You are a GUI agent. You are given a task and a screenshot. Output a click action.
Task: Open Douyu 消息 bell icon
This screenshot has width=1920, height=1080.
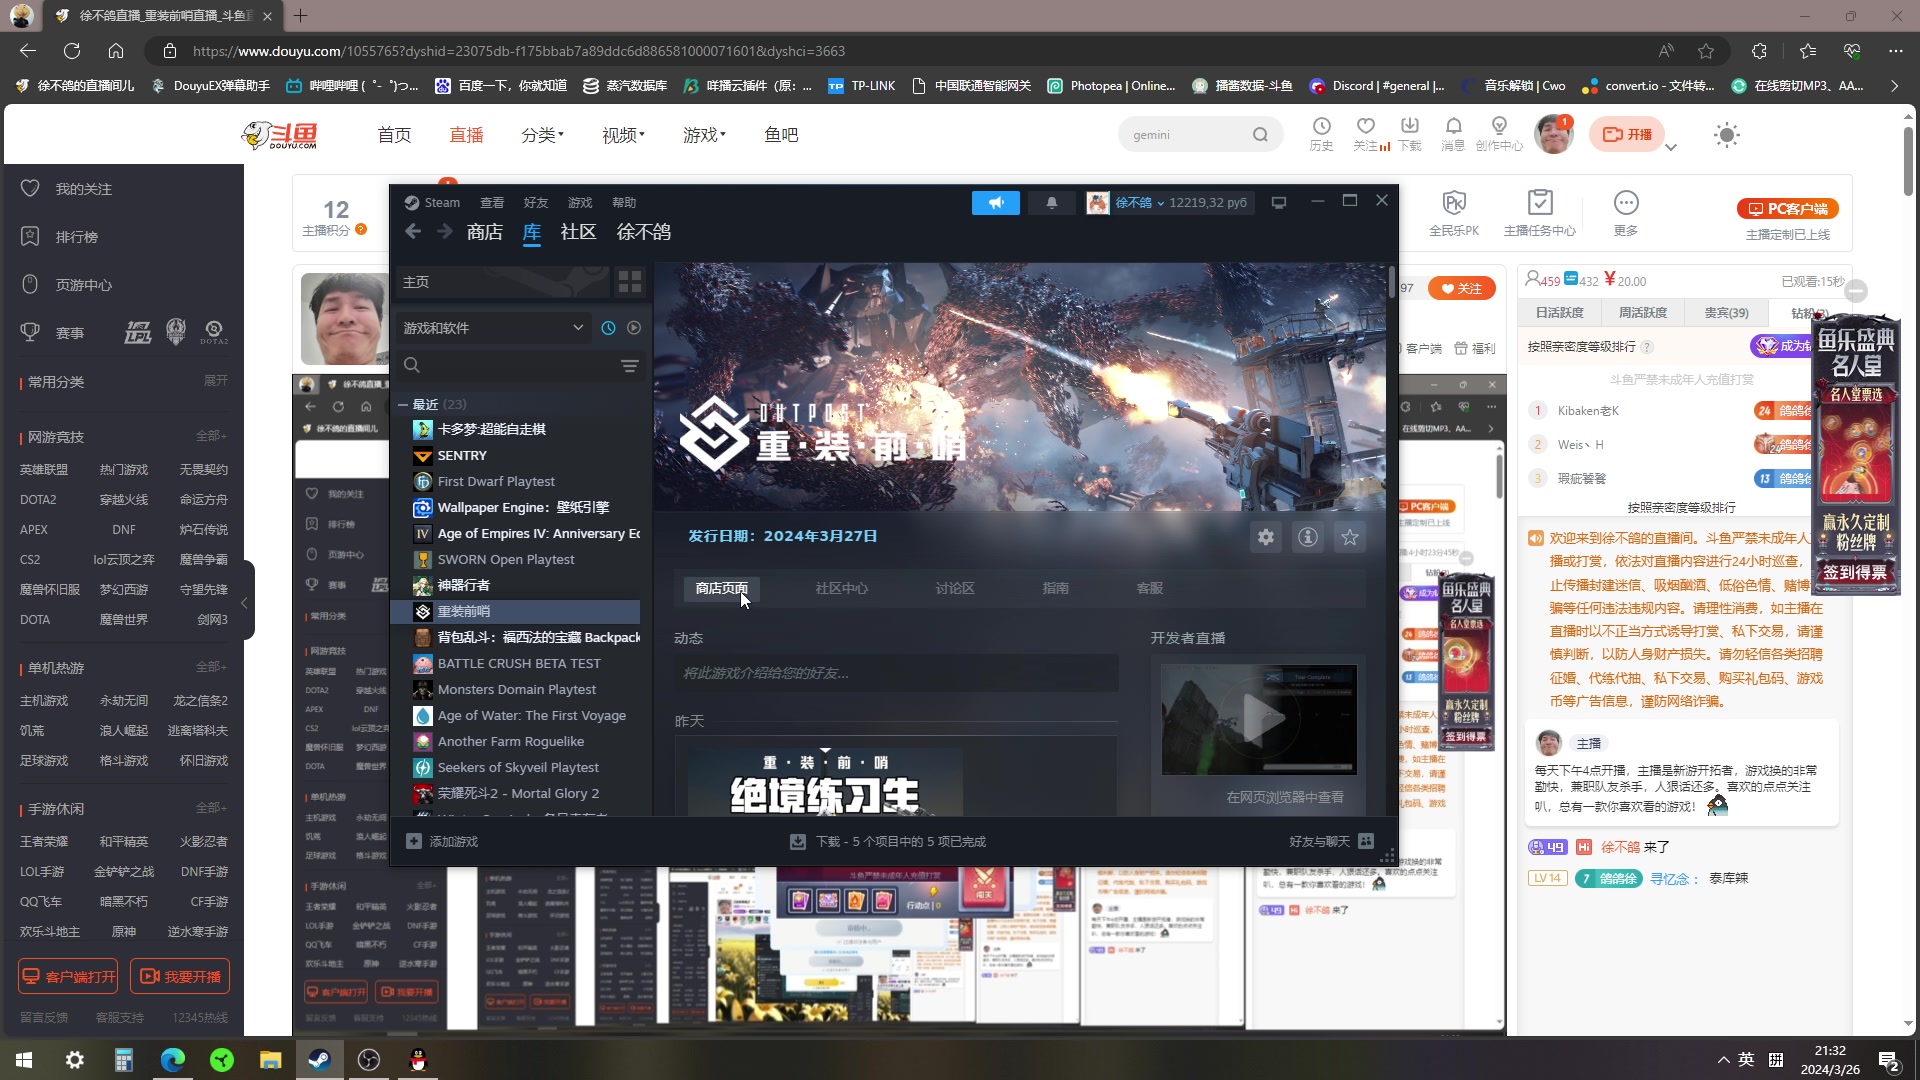click(1453, 134)
